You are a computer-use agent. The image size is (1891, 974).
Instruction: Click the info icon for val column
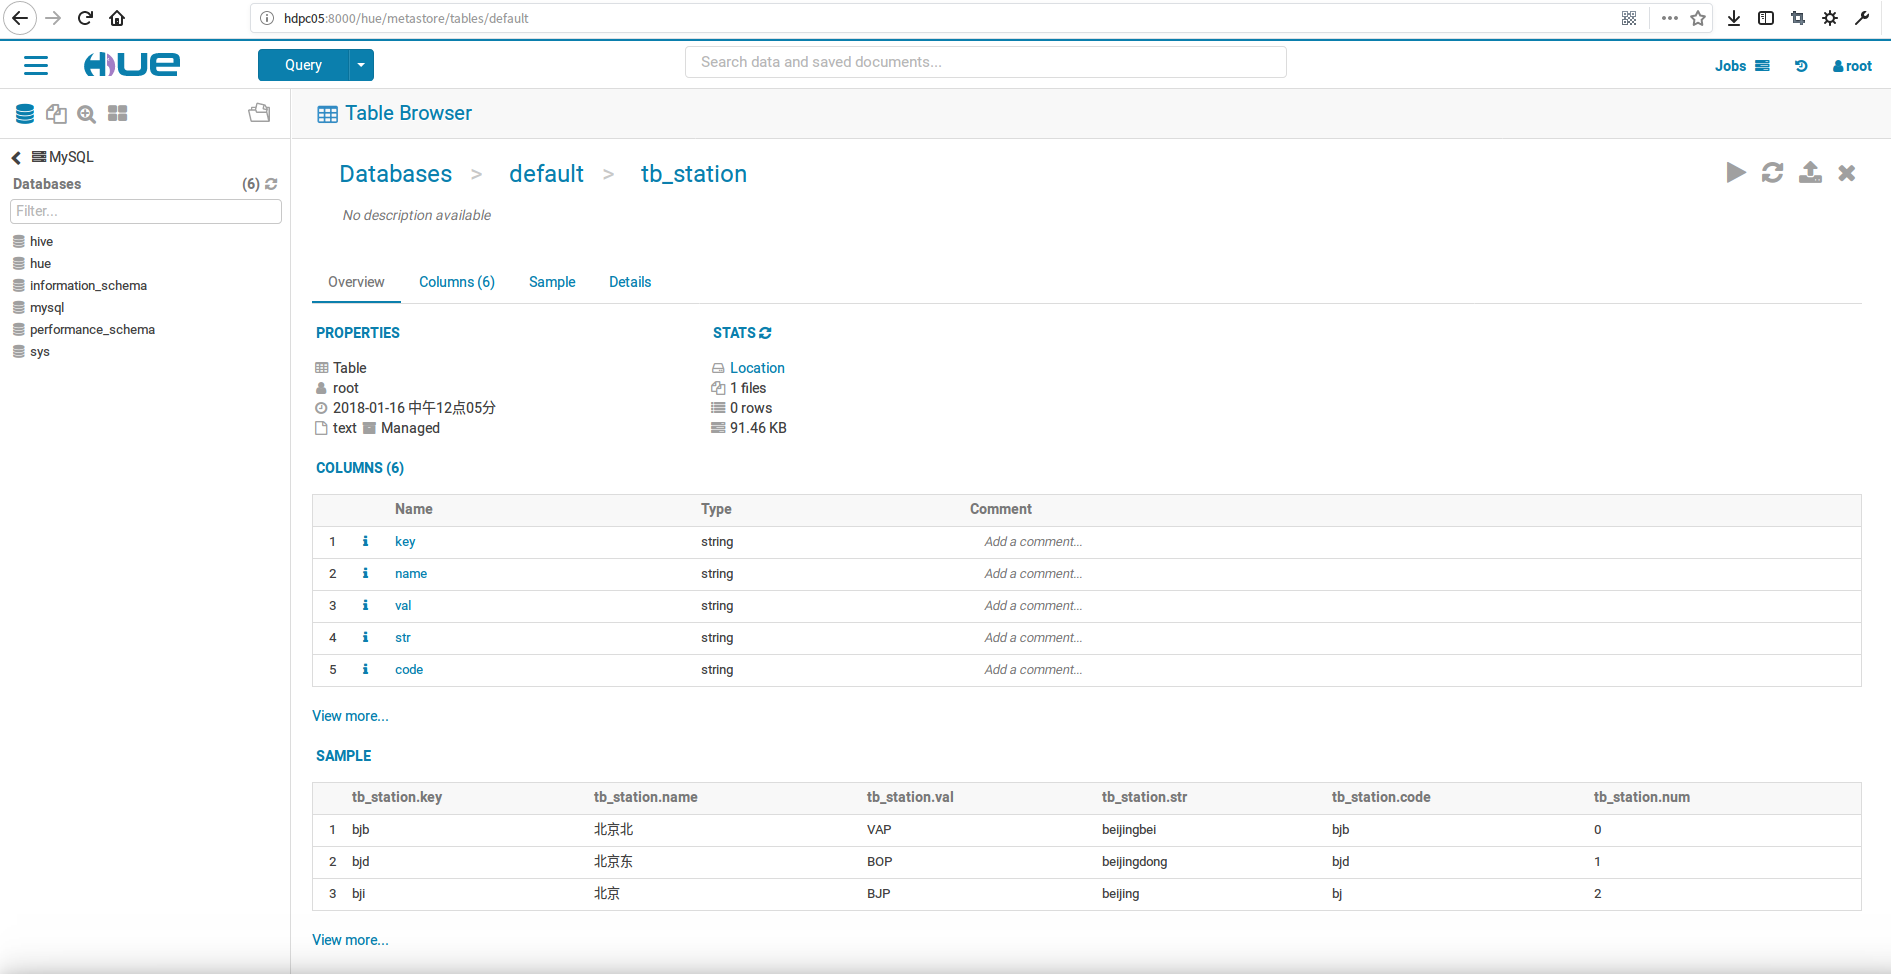click(365, 605)
